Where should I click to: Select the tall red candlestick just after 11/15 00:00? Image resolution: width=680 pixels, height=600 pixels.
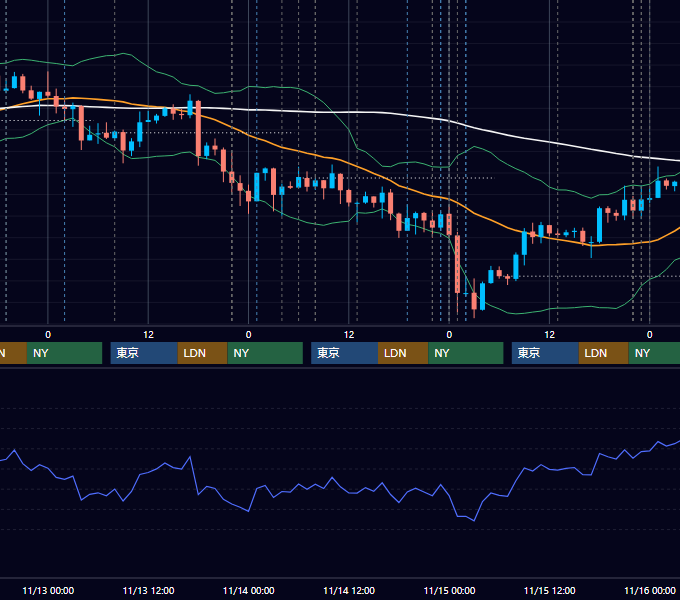pos(458,264)
